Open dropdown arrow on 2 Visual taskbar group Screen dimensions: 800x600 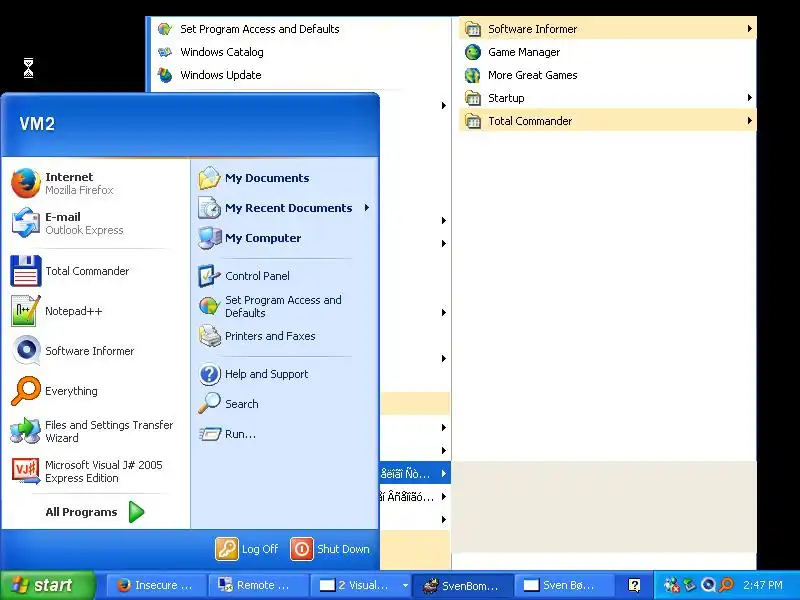click(405, 585)
